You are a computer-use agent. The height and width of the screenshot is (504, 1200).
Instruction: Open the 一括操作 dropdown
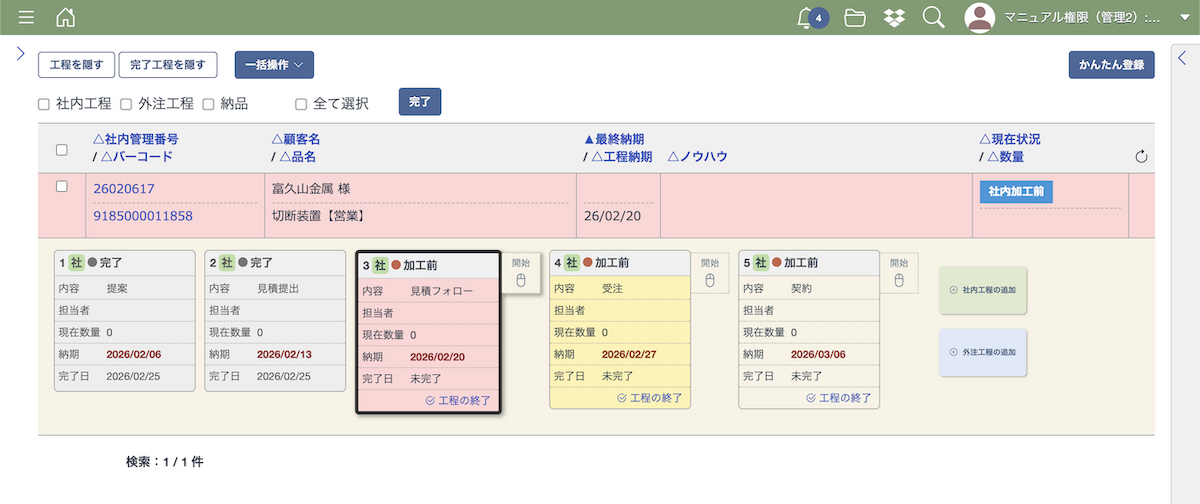274,64
